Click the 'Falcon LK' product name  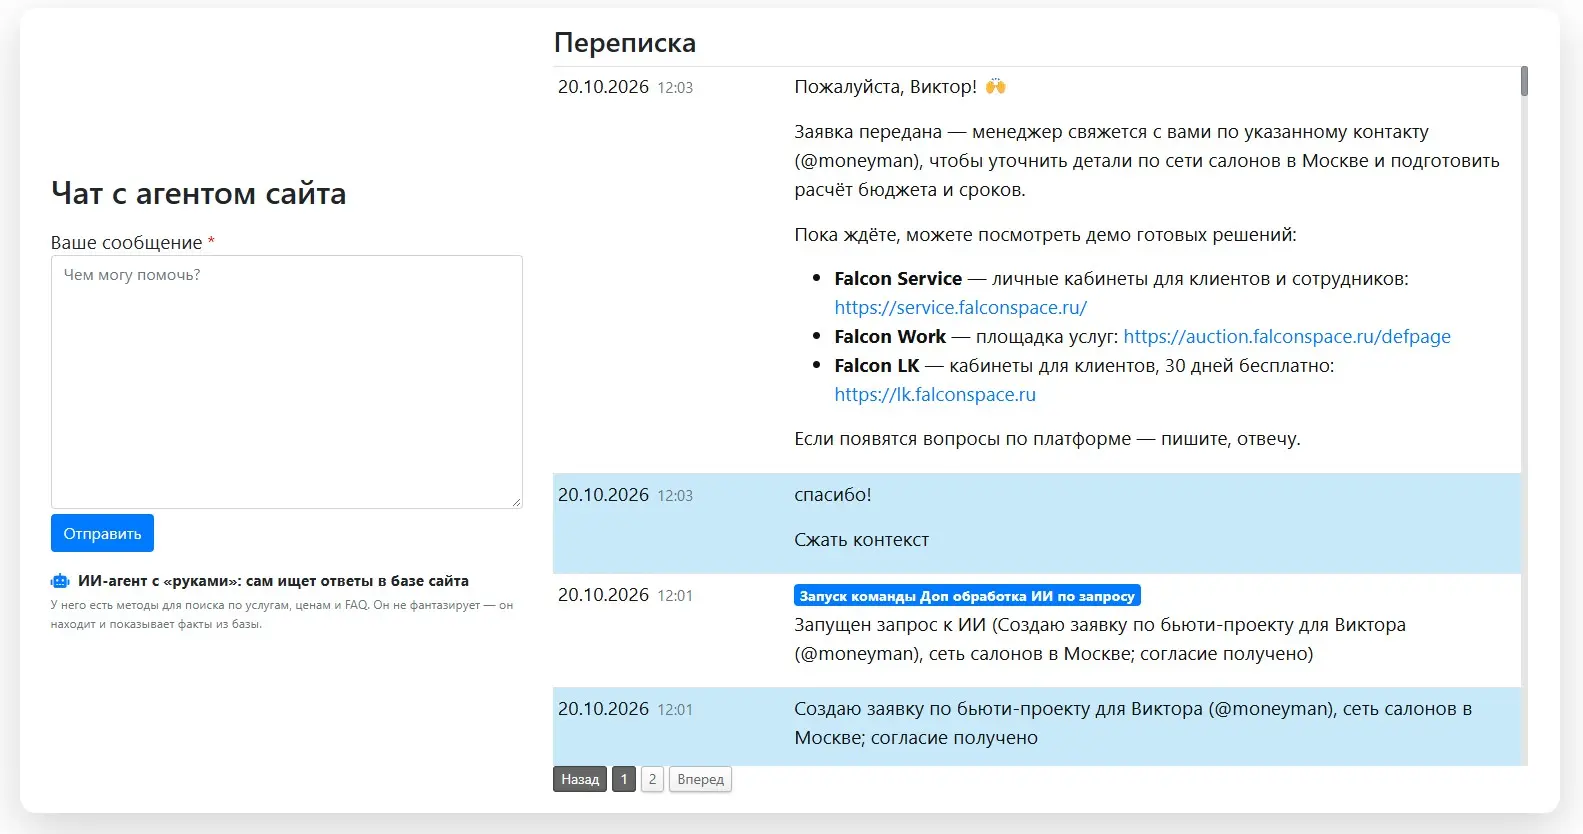pyautogui.click(x=877, y=365)
